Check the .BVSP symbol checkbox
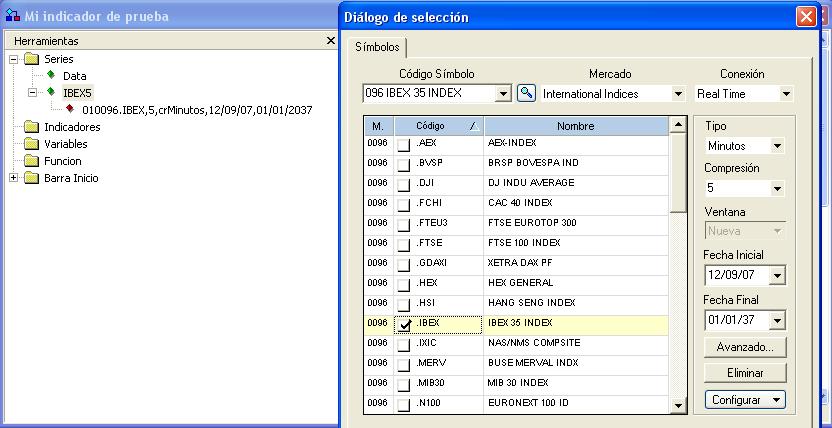The width and height of the screenshot is (832, 428). pyautogui.click(x=404, y=164)
